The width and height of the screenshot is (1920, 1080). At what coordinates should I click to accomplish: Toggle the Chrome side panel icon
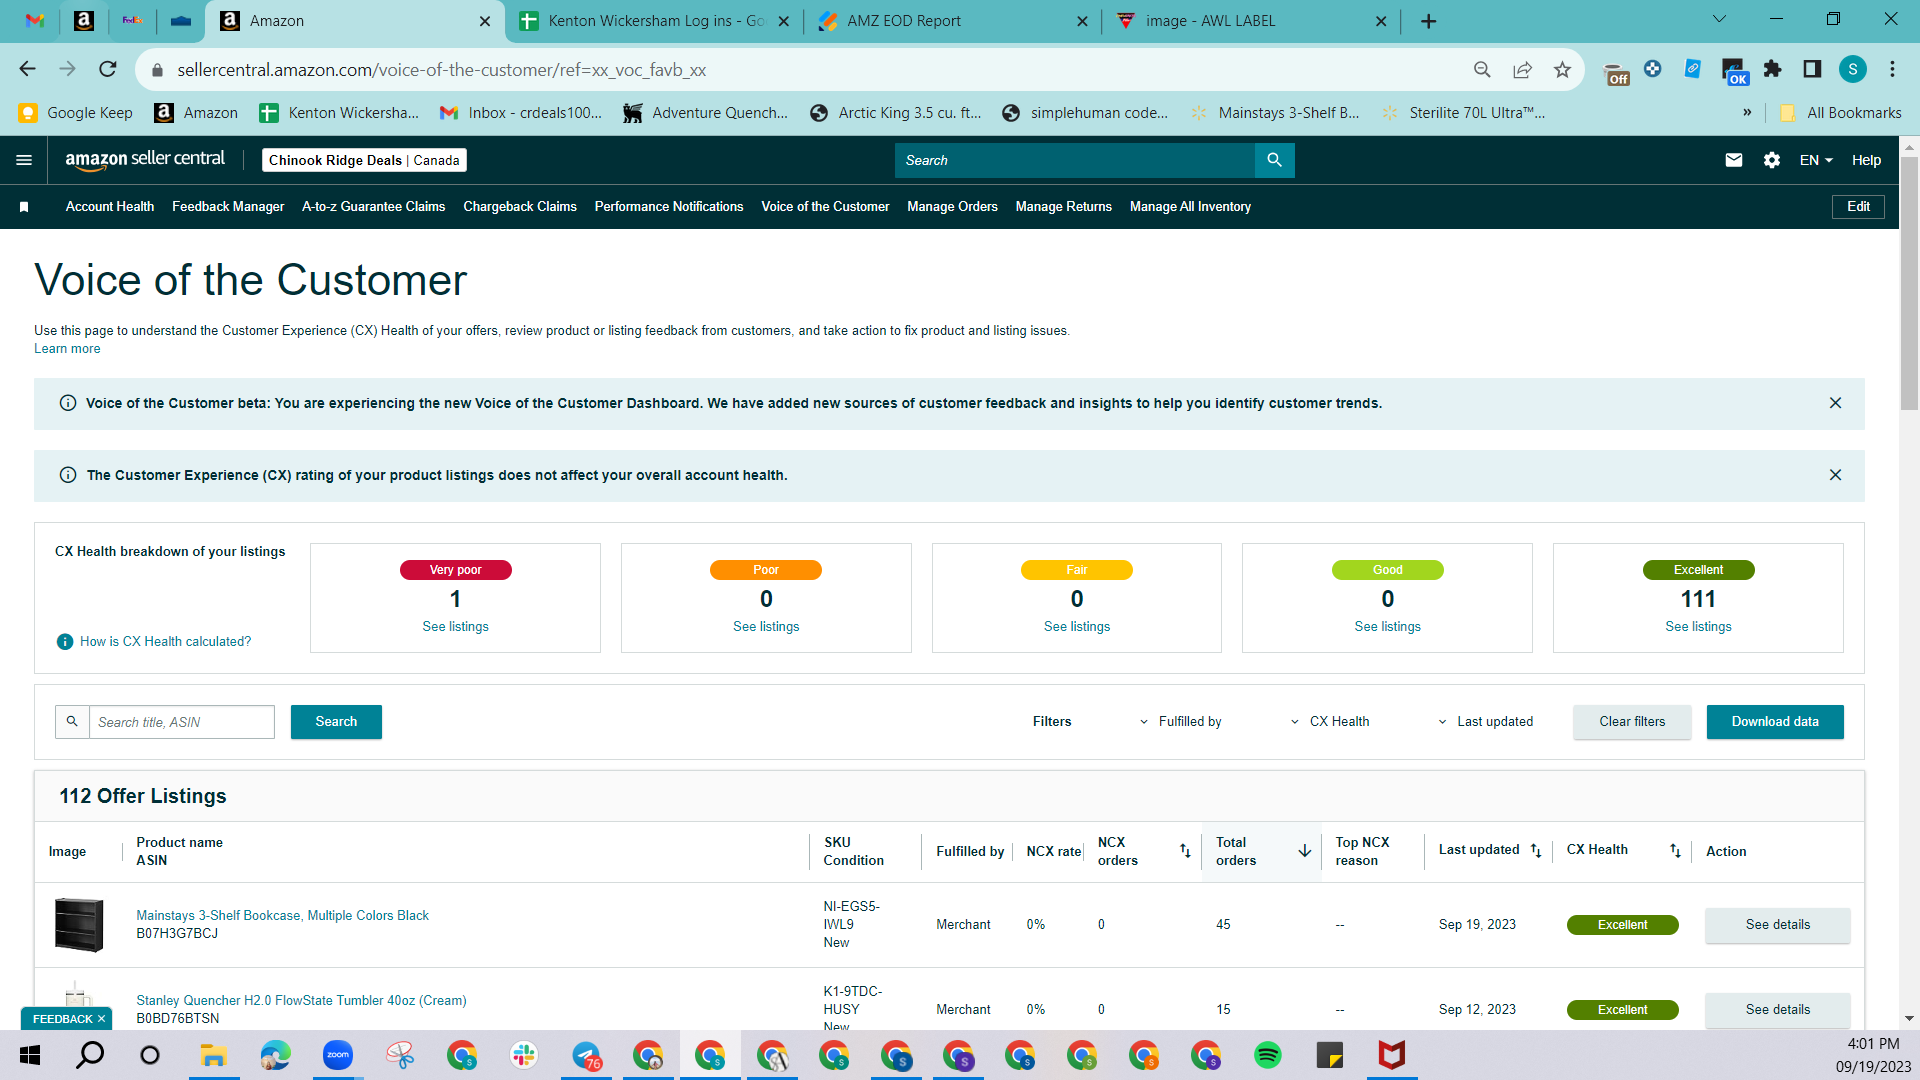point(1812,69)
